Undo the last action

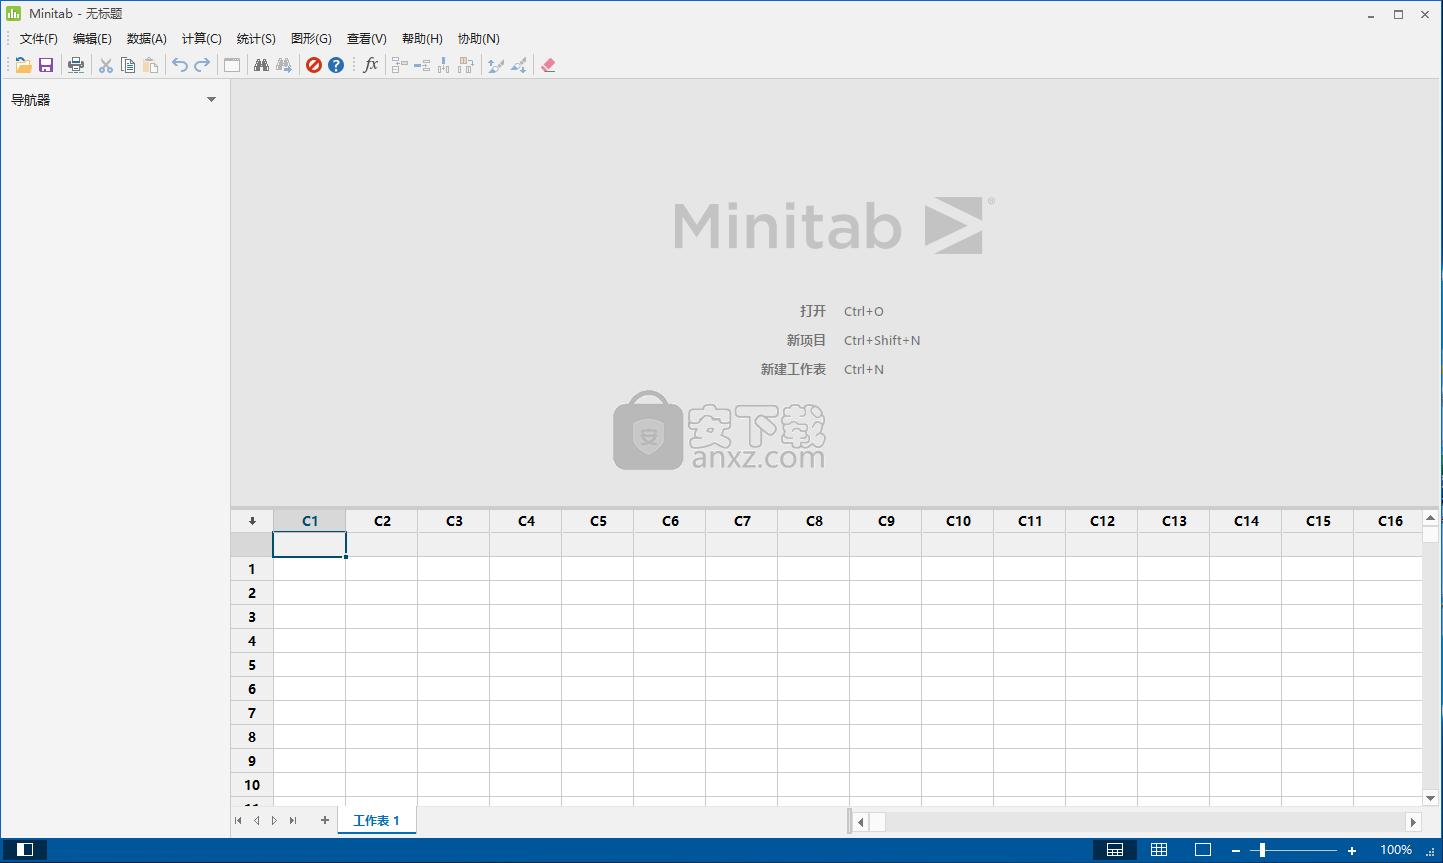(180, 65)
